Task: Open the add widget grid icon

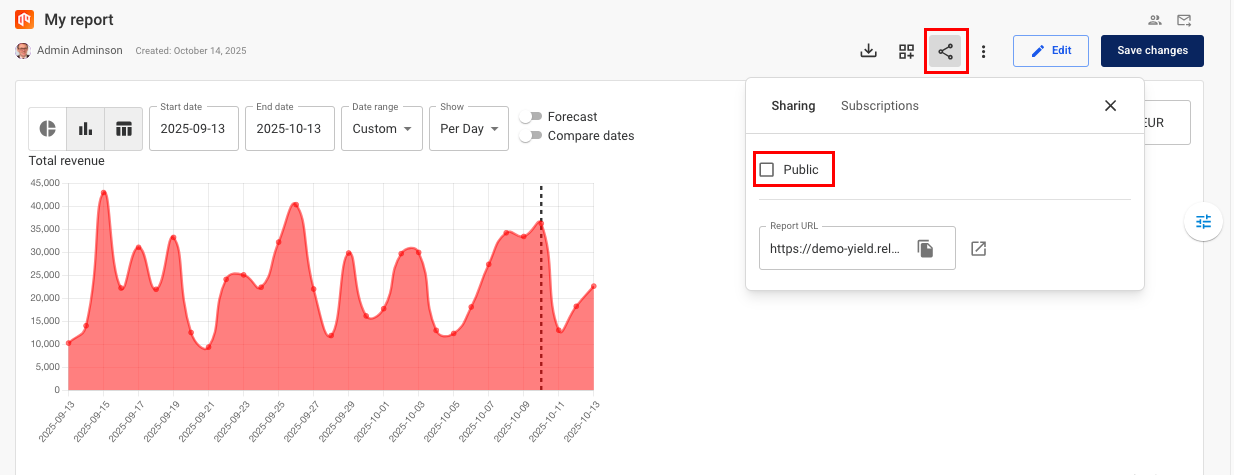Action: click(x=906, y=51)
